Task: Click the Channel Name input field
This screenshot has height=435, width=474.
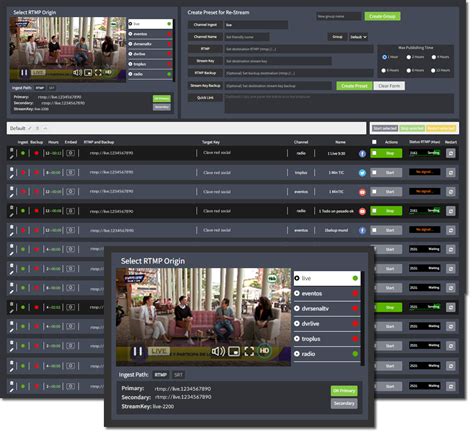Action: click(x=247, y=37)
